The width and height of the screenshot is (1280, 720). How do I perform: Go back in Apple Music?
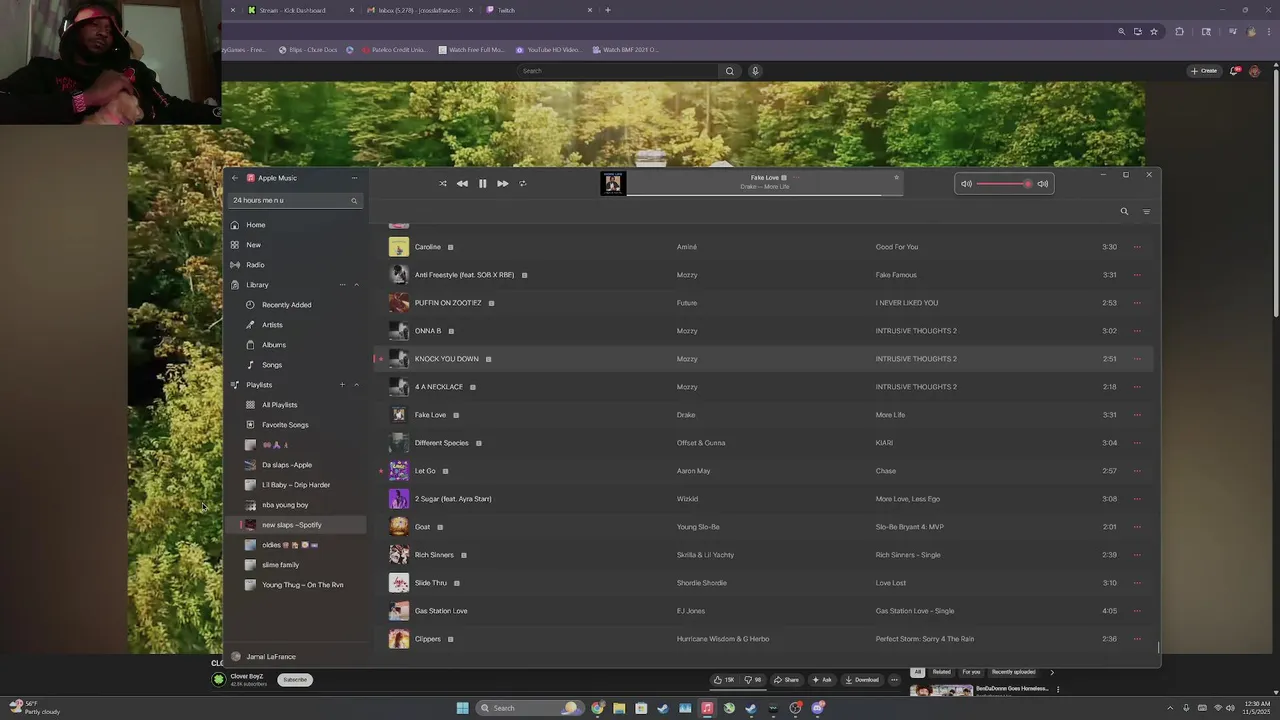(235, 178)
